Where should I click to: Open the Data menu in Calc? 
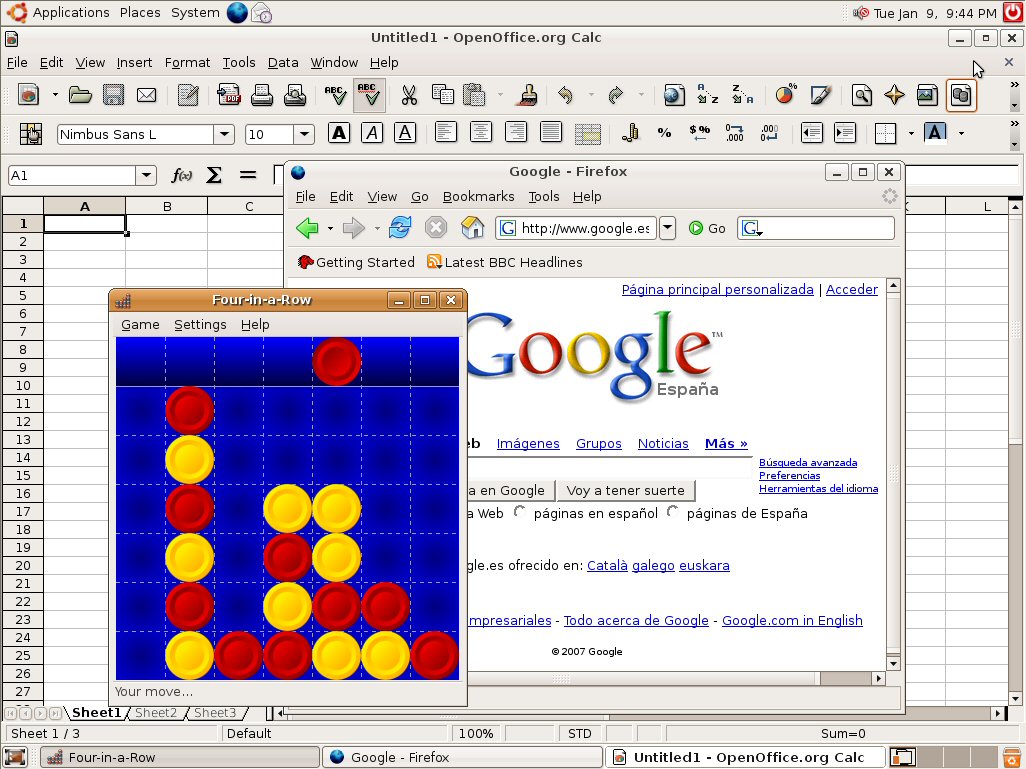point(283,63)
